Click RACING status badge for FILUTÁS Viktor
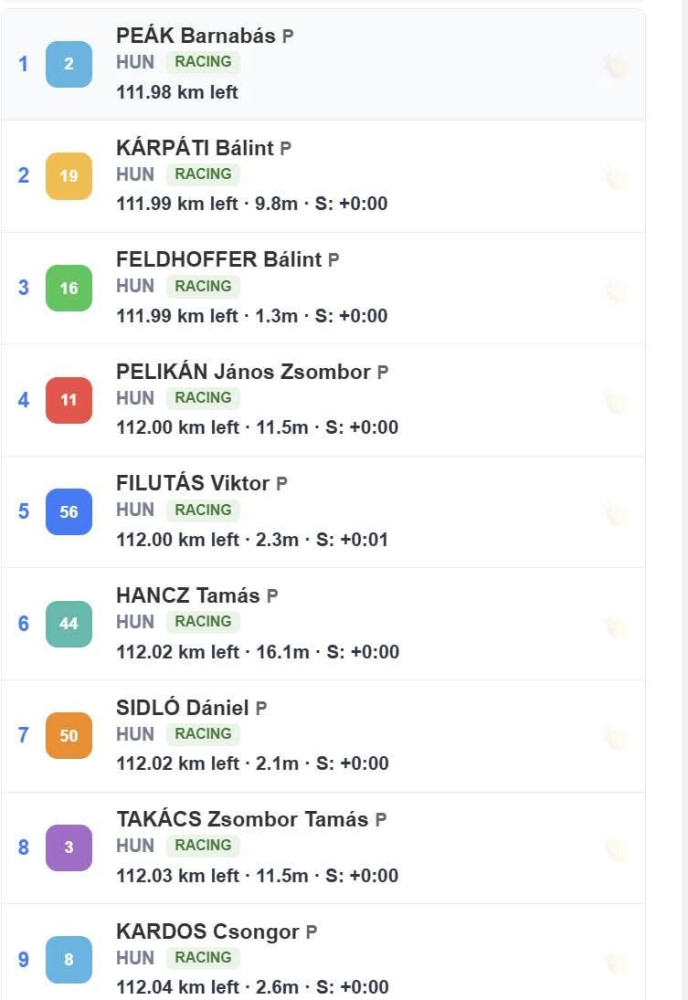 (x=203, y=510)
